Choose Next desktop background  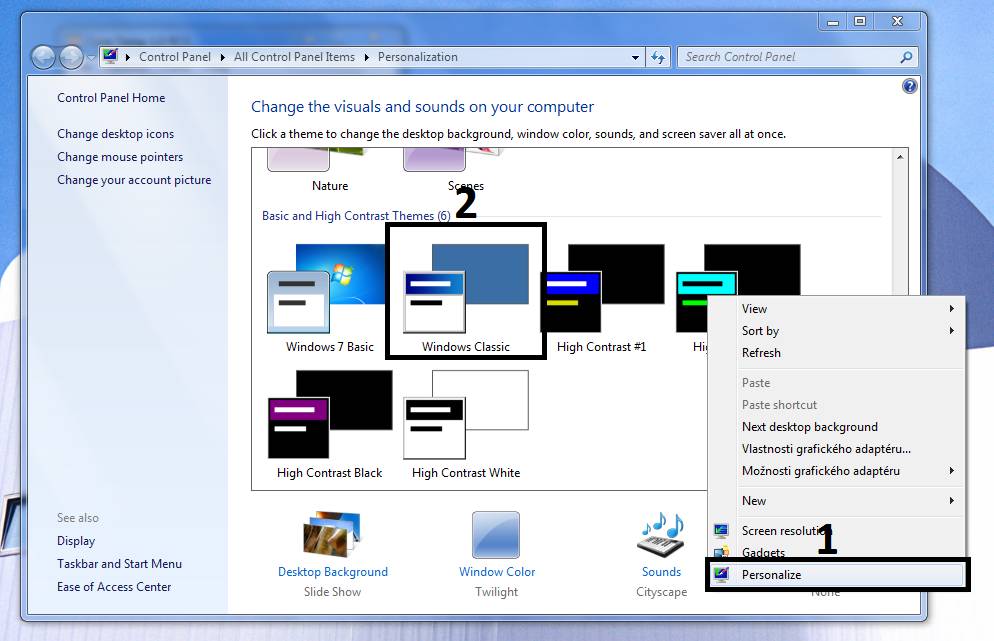click(x=836, y=427)
